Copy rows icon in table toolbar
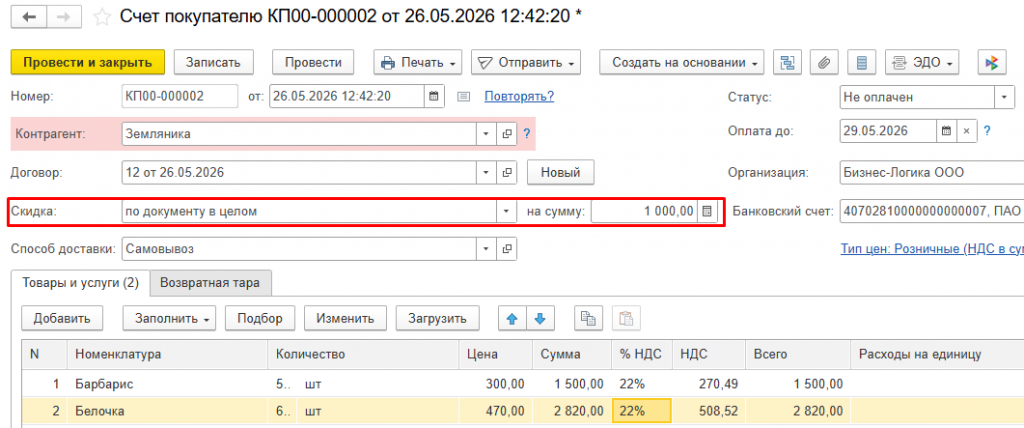Image resolution: width=1024 pixels, height=428 pixels. (x=588, y=318)
